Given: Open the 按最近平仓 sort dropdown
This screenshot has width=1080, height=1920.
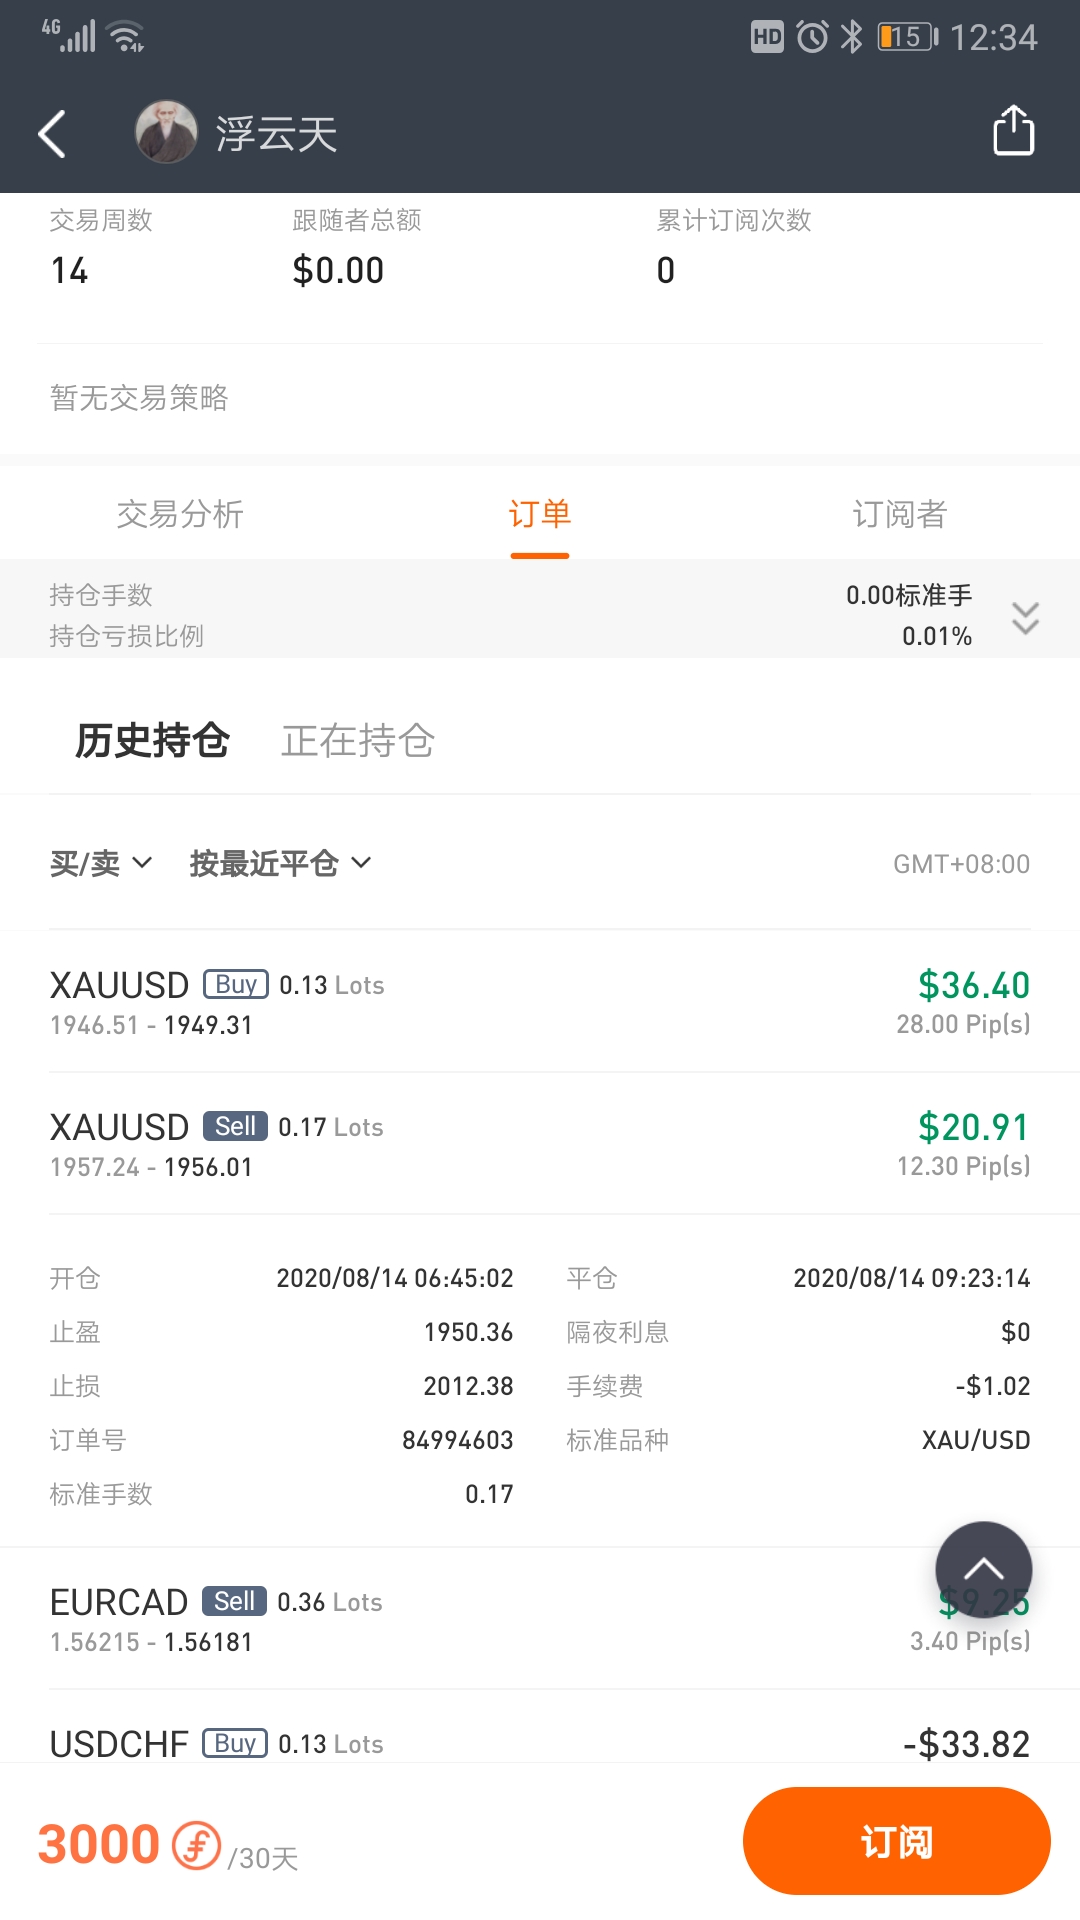Looking at the screenshot, I should pos(281,863).
